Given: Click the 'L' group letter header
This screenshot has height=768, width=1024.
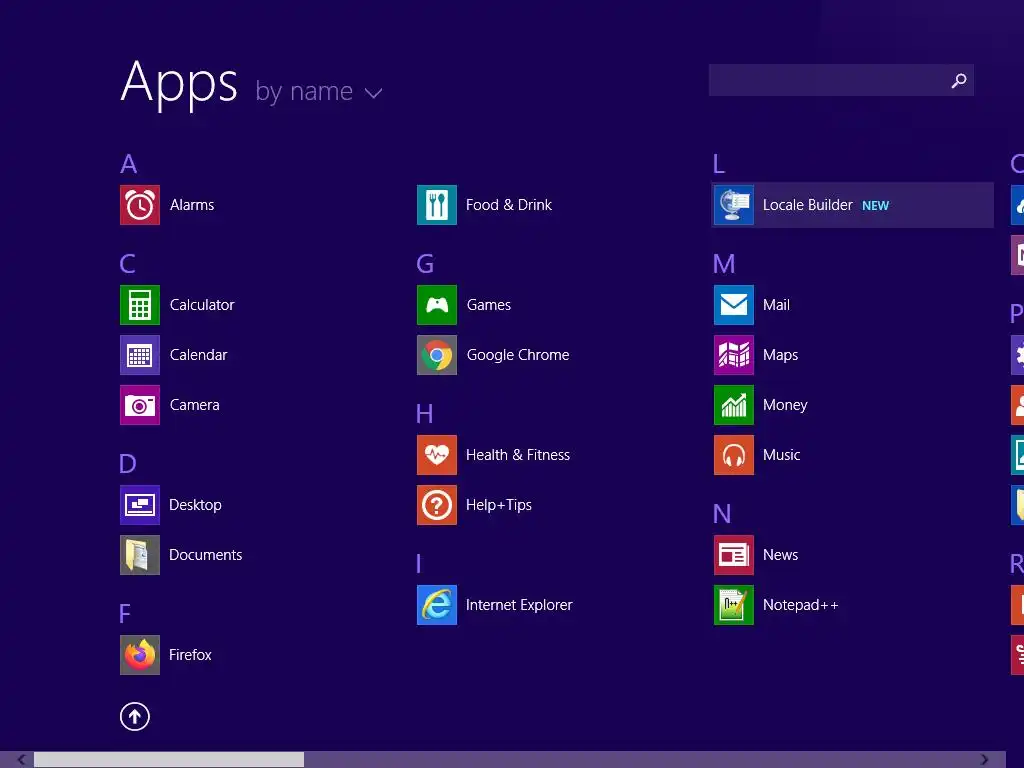Looking at the screenshot, I should click(719, 164).
